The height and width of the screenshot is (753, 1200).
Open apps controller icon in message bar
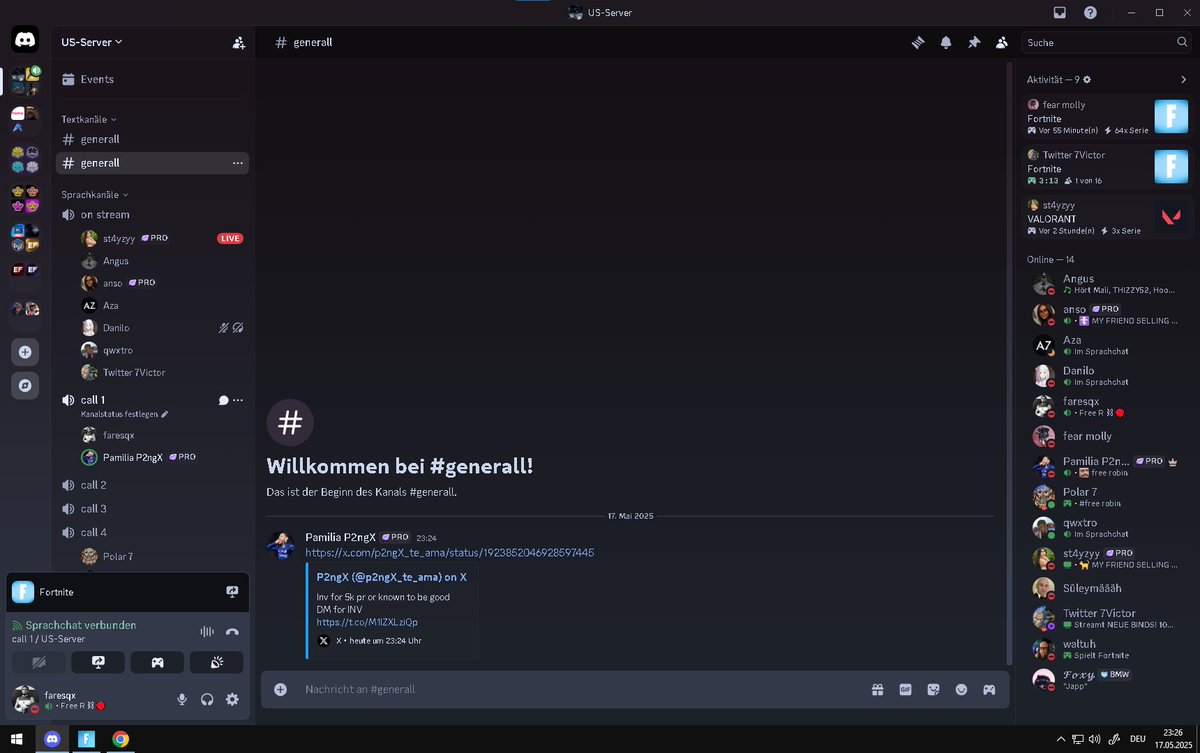point(989,689)
